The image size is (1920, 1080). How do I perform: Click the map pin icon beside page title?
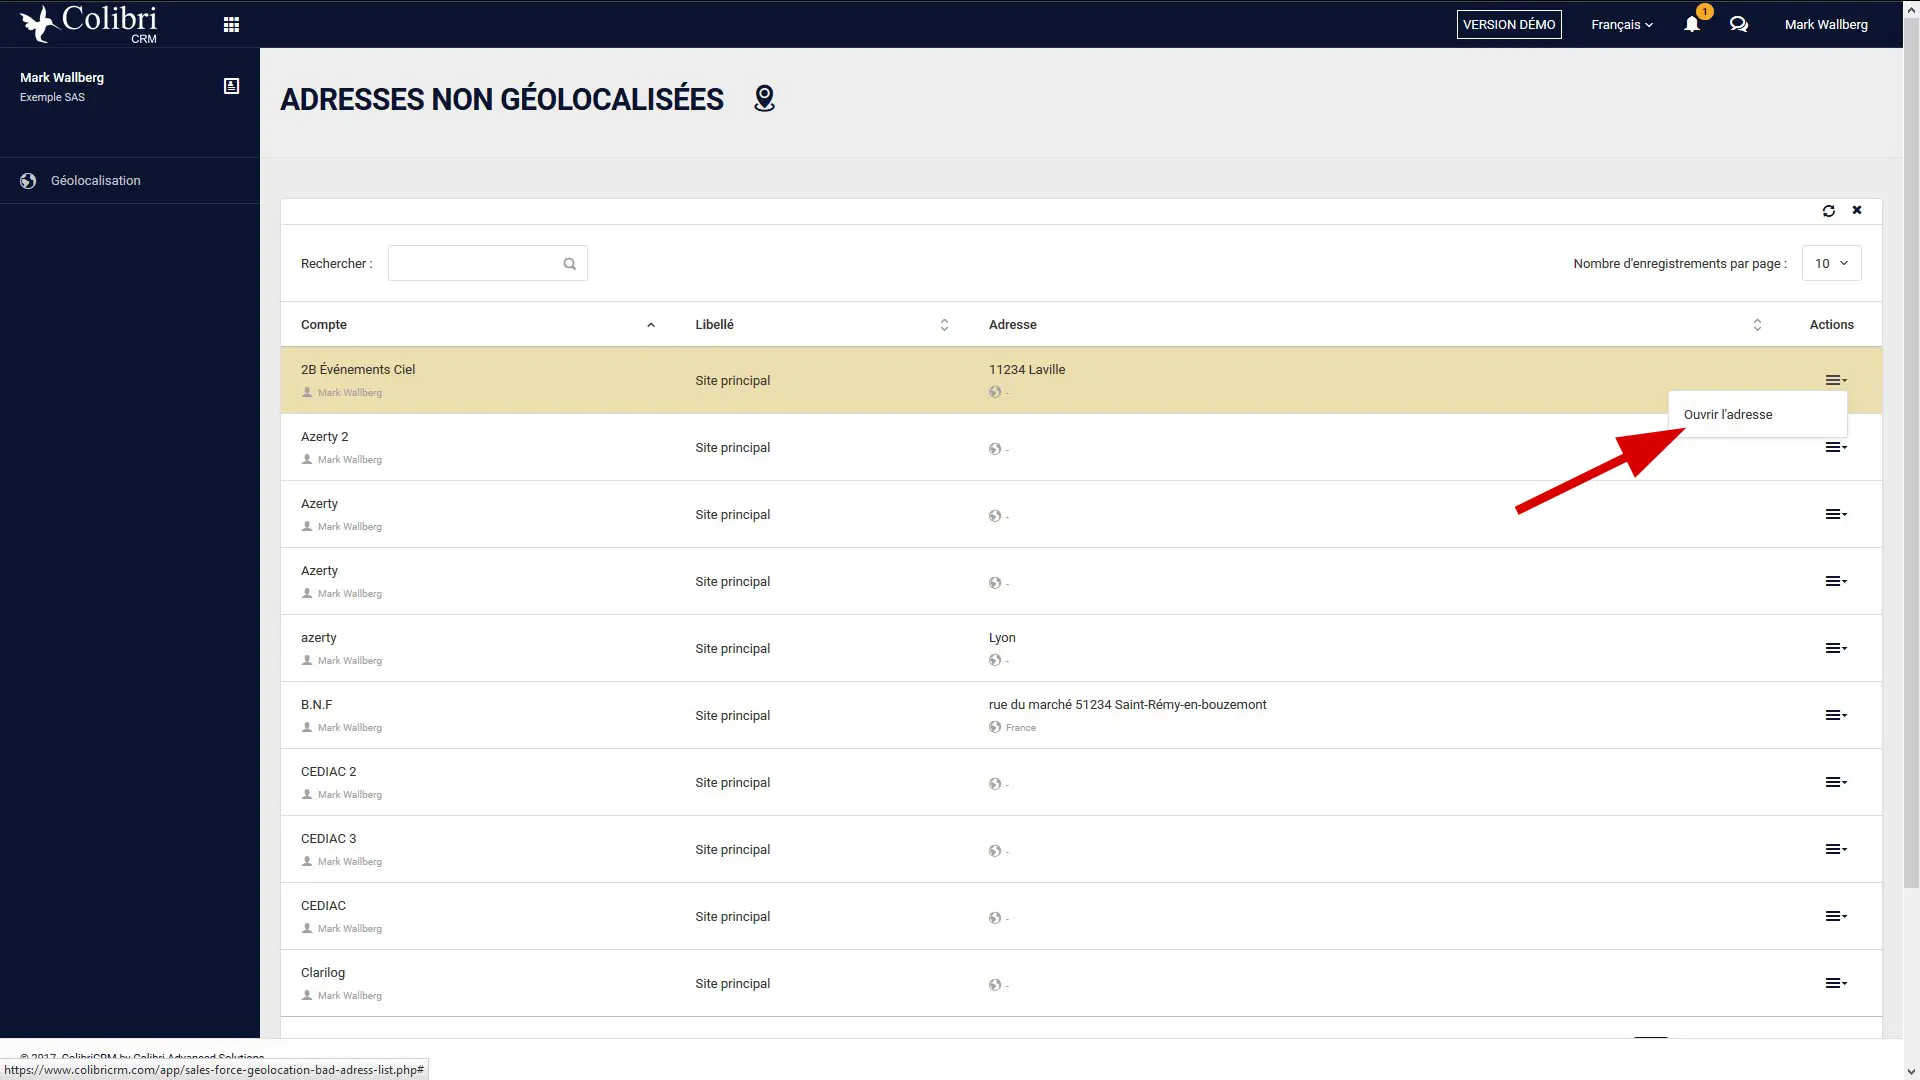pos(764,99)
